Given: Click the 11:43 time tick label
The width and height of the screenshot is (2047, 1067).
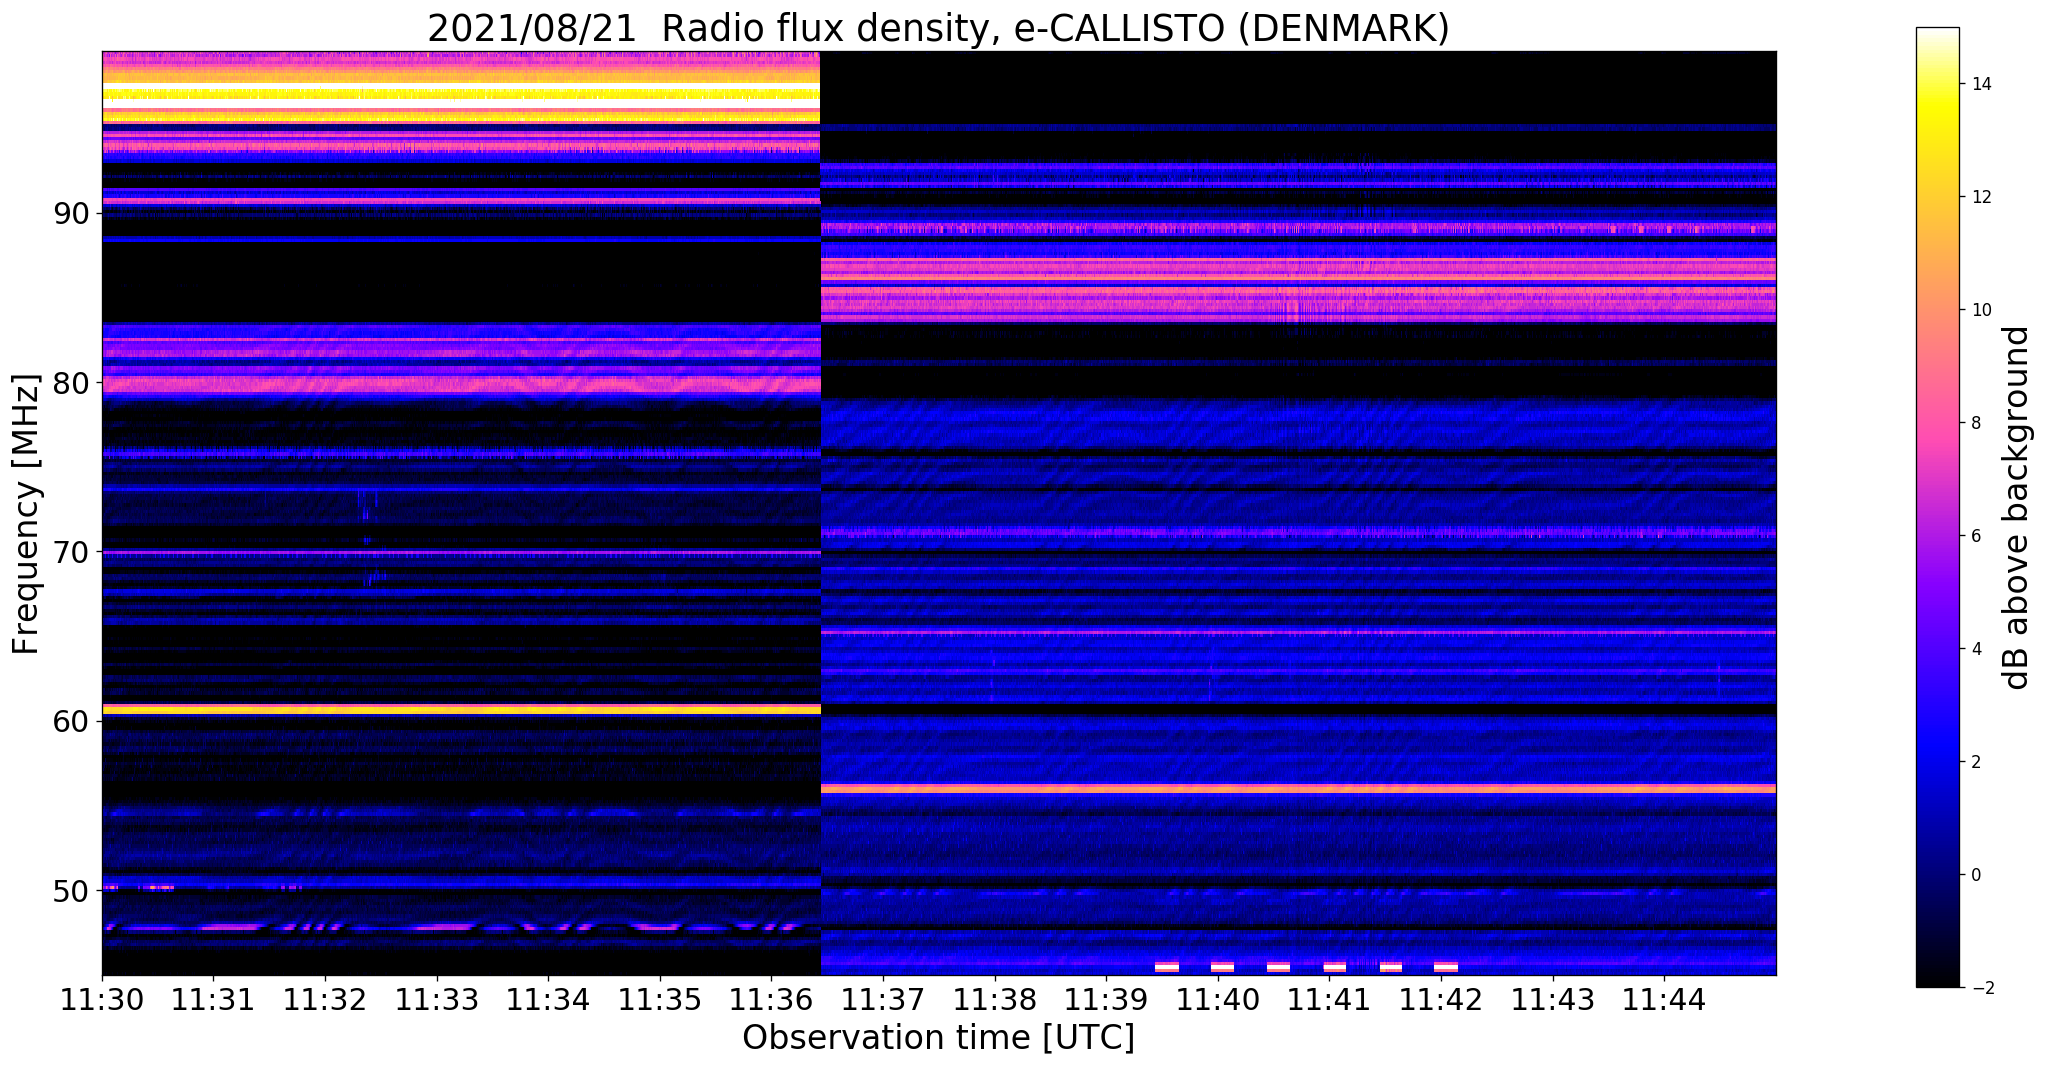Looking at the screenshot, I should (1553, 1000).
